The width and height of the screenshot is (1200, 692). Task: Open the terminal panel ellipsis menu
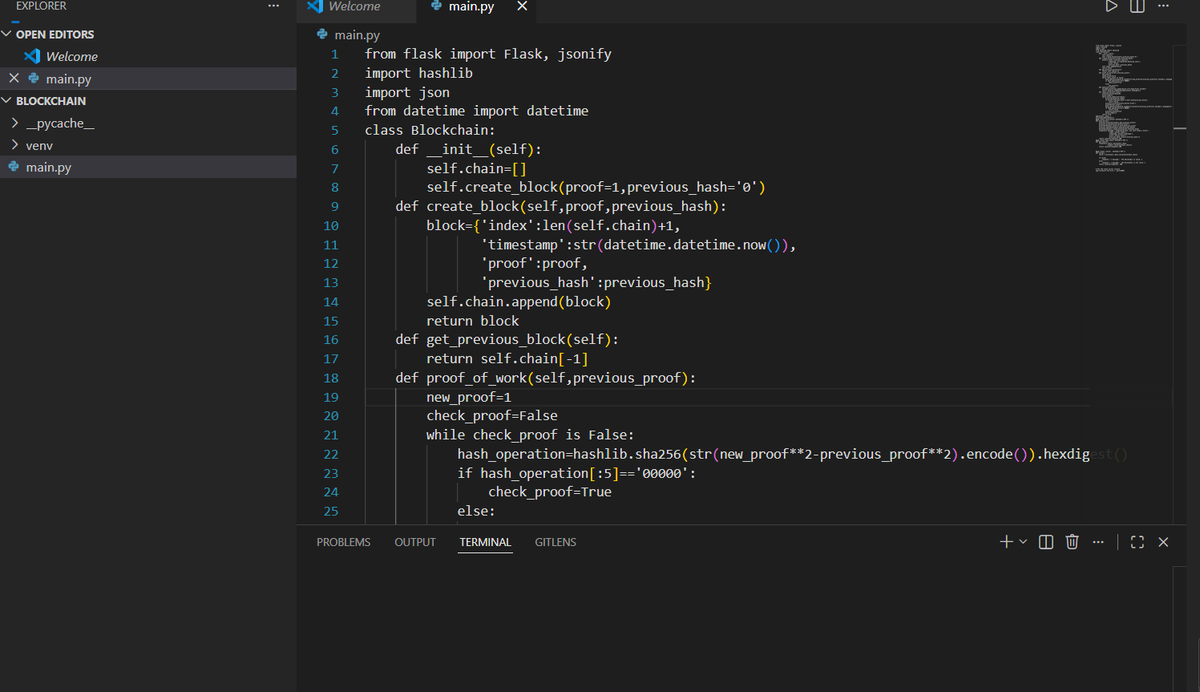[x=1098, y=542]
